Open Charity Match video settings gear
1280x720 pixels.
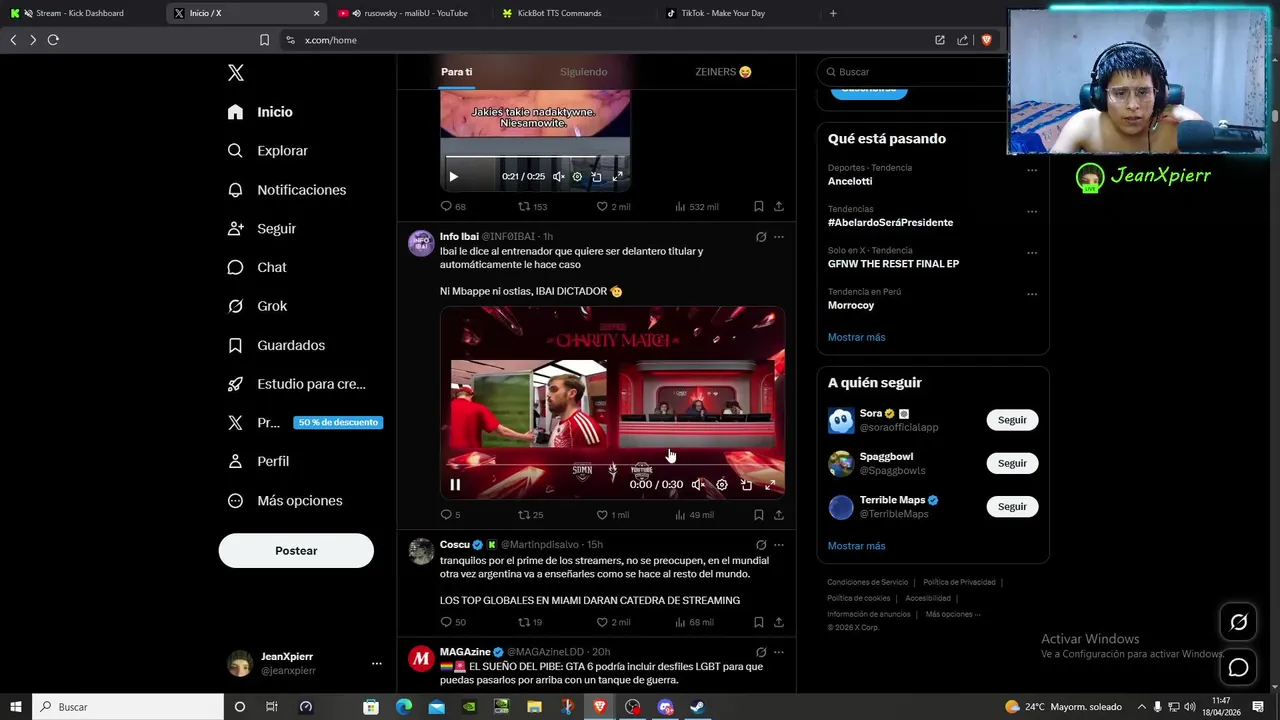click(x=722, y=485)
